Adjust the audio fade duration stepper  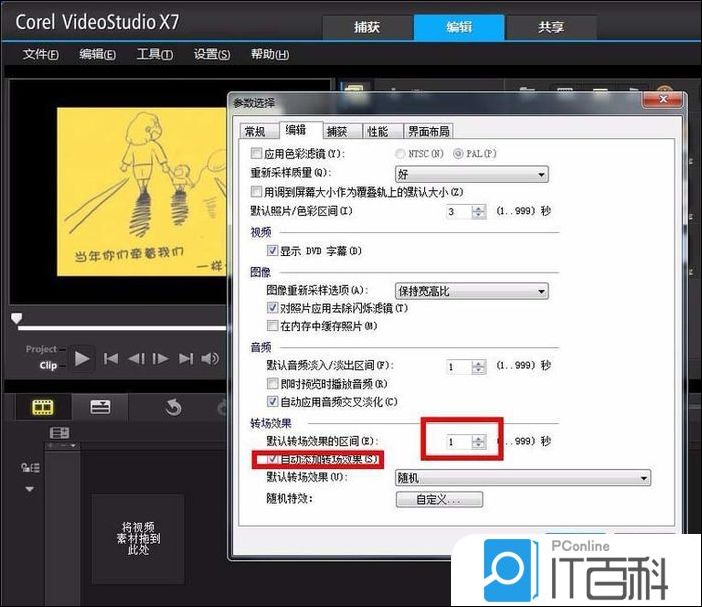coord(479,367)
